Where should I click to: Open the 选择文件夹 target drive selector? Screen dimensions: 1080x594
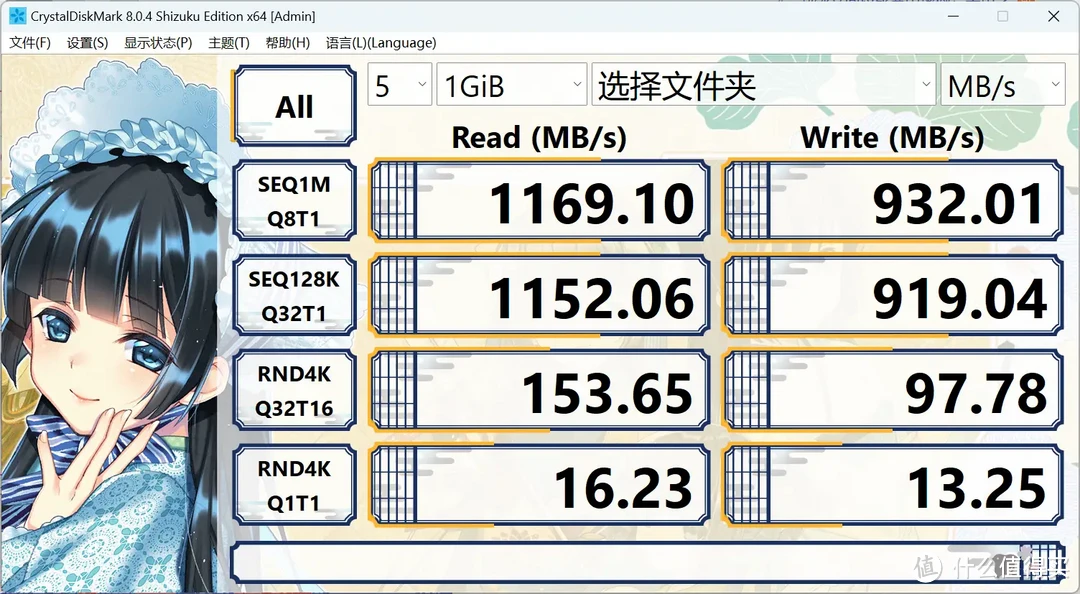point(760,85)
